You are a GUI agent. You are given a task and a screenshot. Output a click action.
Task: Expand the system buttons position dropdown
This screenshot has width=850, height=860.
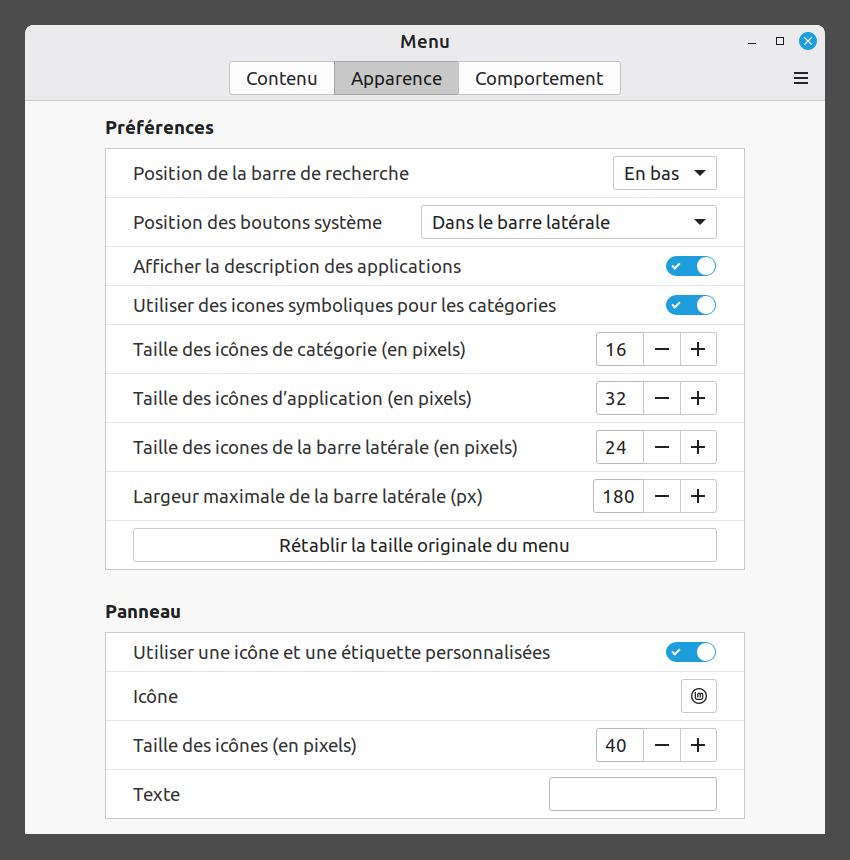(x=568, y=222)
